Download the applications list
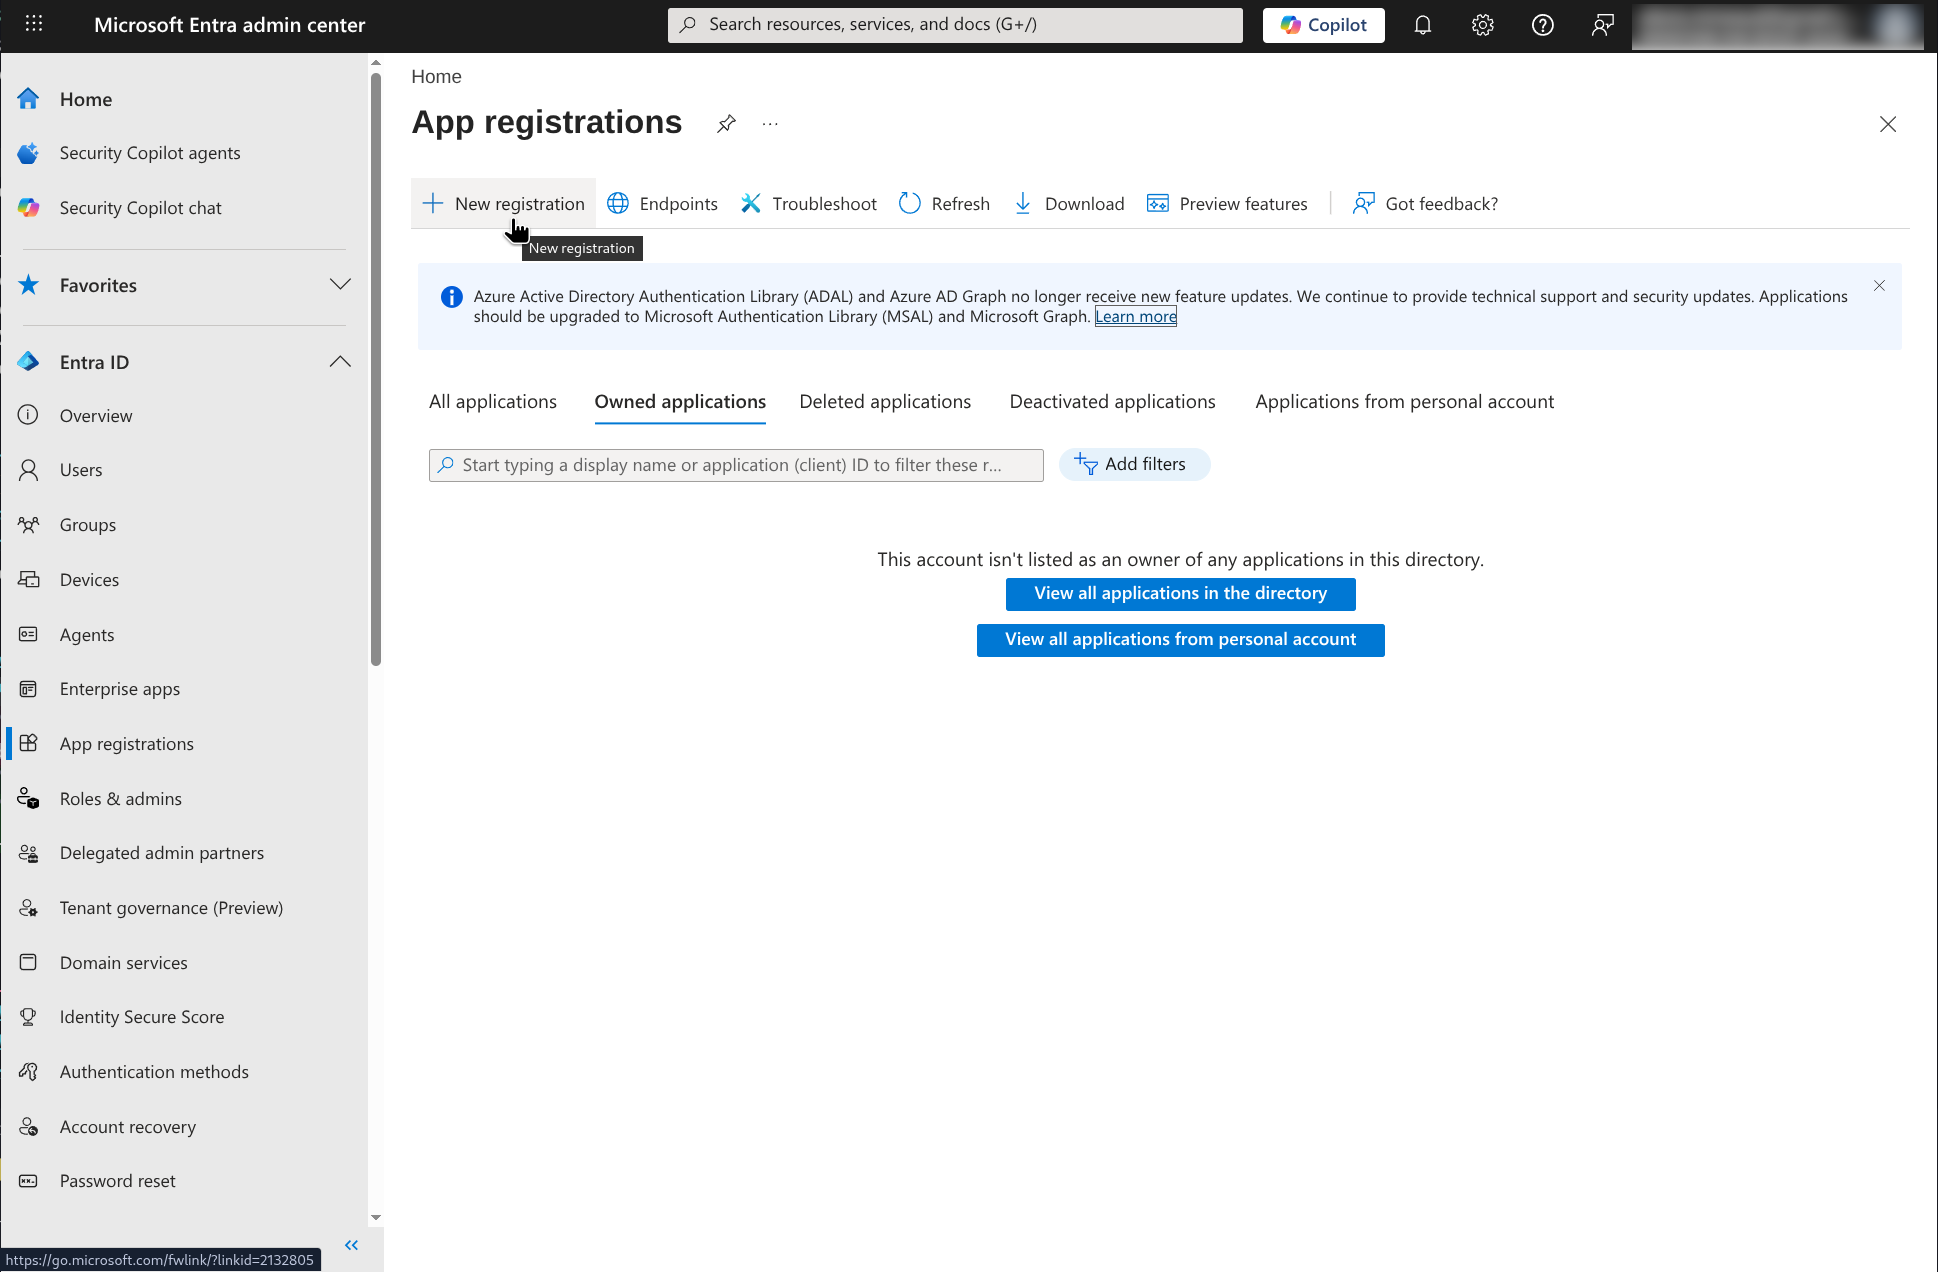 pos(1069,204)
